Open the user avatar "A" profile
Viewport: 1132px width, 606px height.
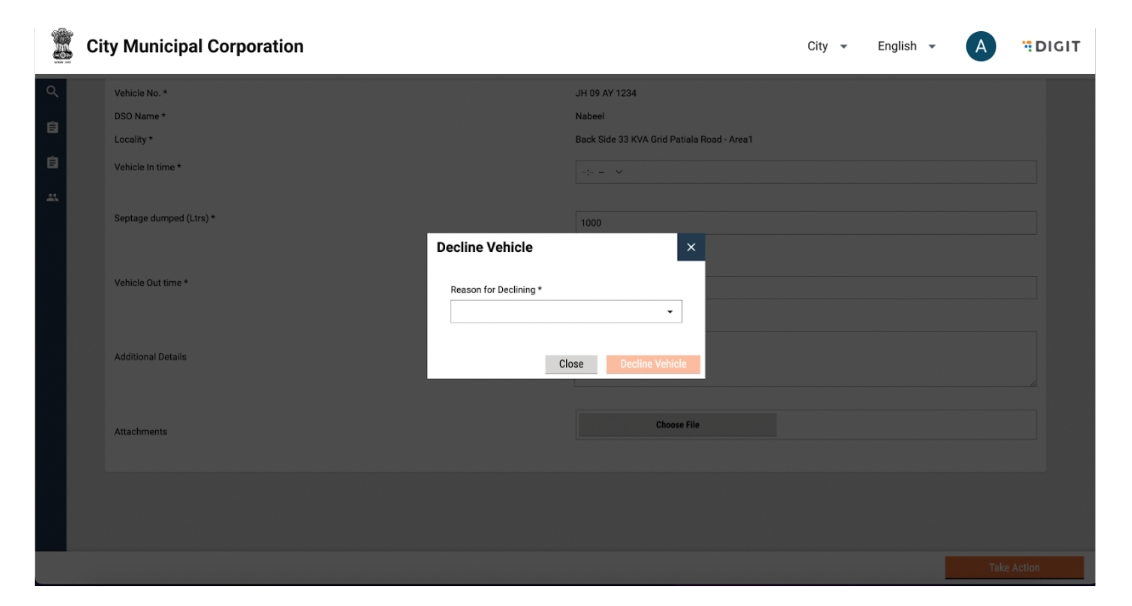click(x=981, y=47)
